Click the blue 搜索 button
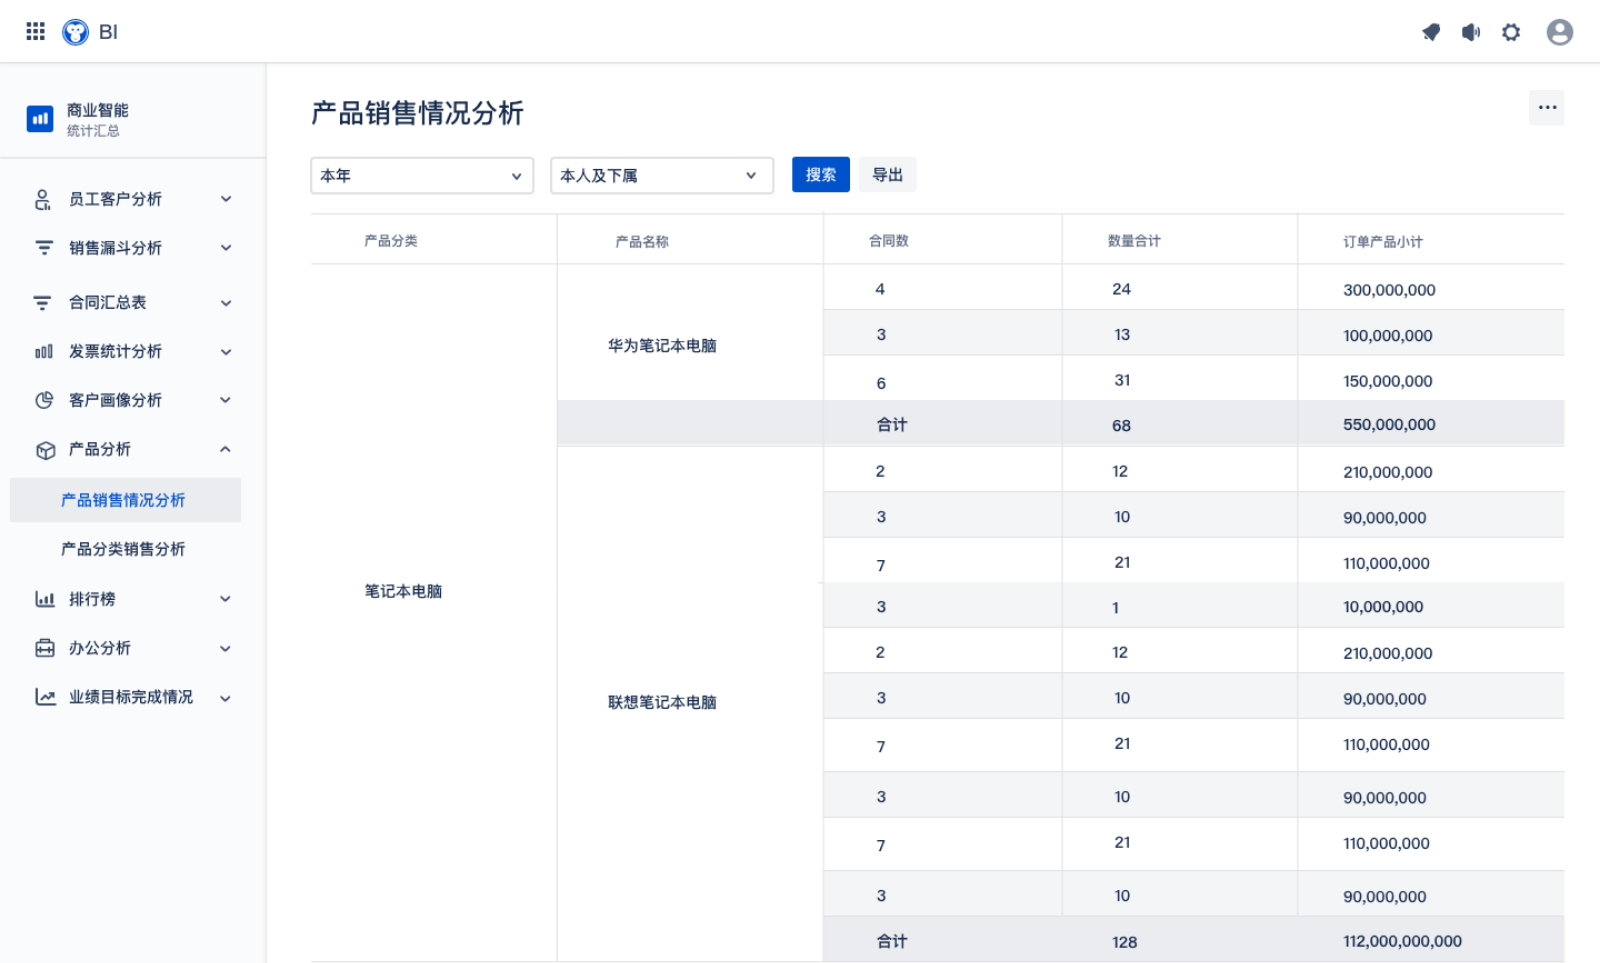The height and width of the screenshot is (963, 1600). [x=821, y=175]
